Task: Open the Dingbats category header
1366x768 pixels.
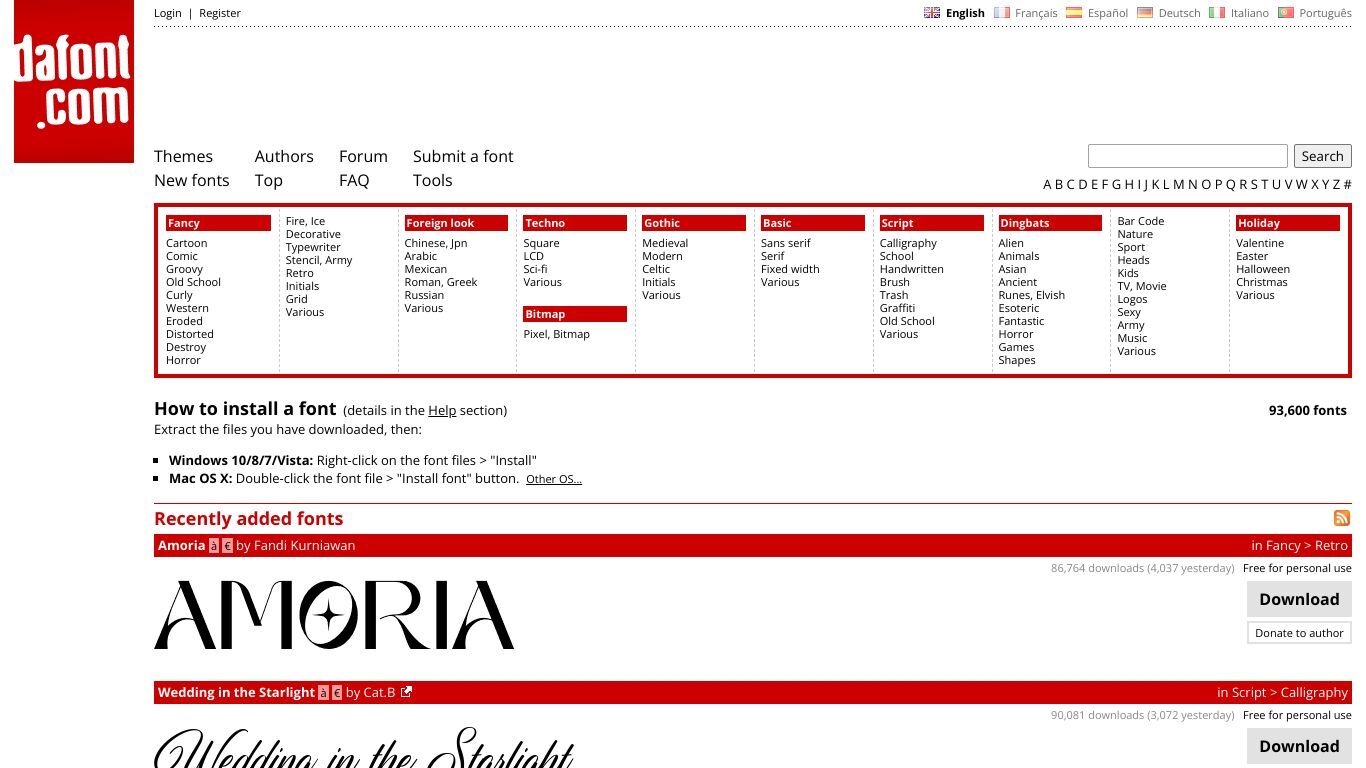Action: (1050, 223)
